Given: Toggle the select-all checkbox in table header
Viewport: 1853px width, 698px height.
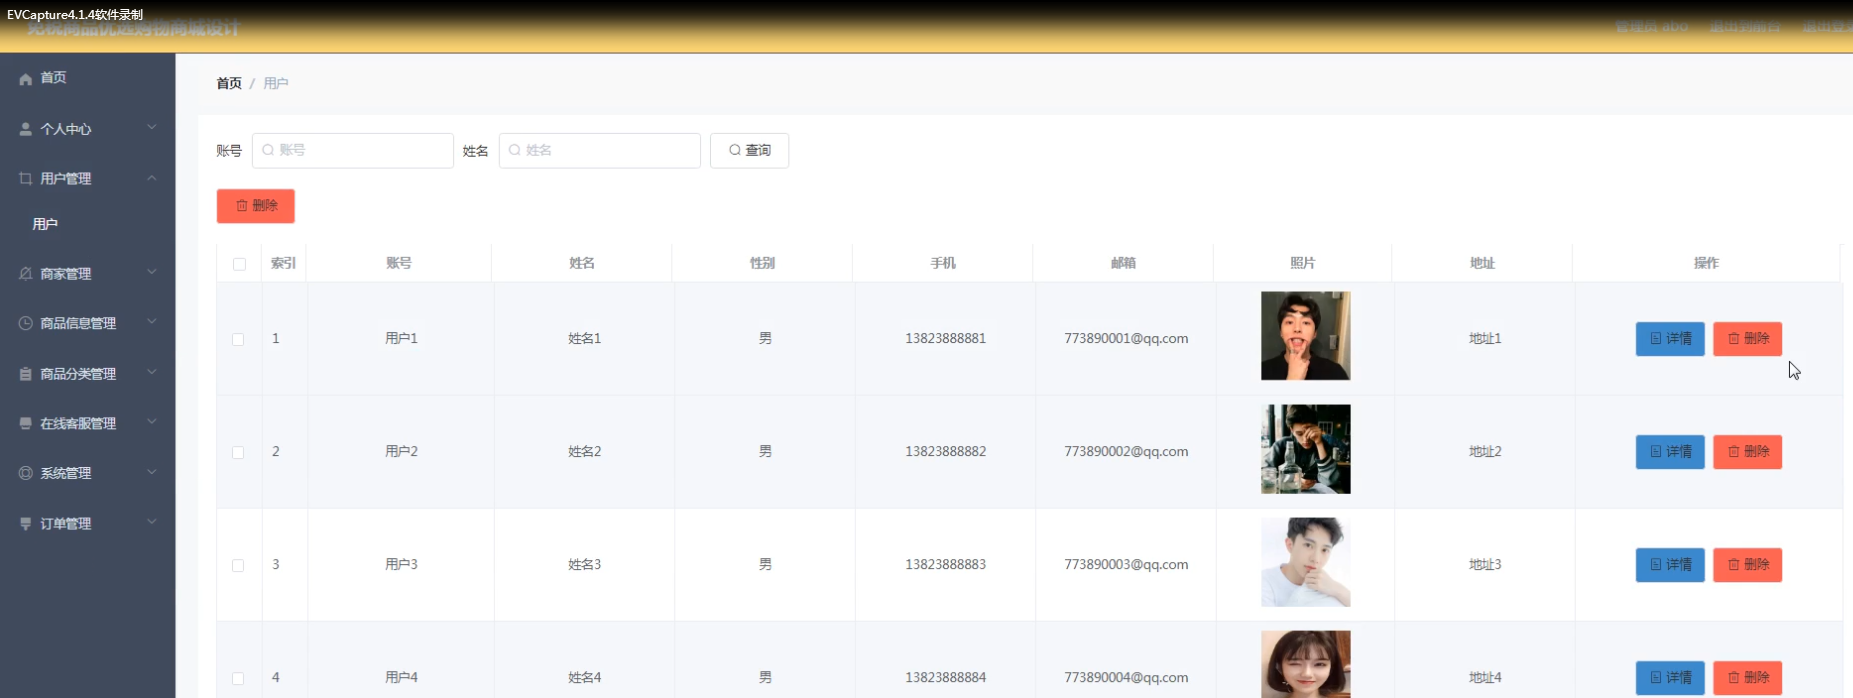Looking at the screenshot, I should 239,264.
